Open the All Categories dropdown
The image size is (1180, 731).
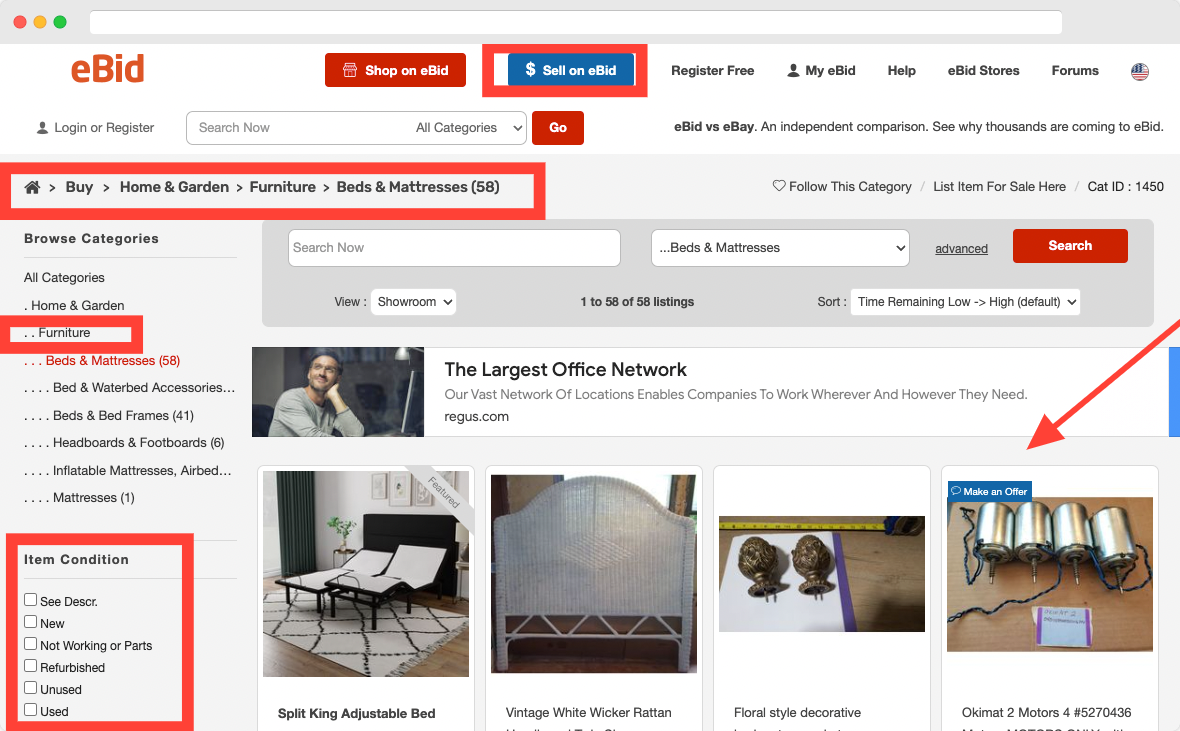pyautogui.click(x=463, y=127)
